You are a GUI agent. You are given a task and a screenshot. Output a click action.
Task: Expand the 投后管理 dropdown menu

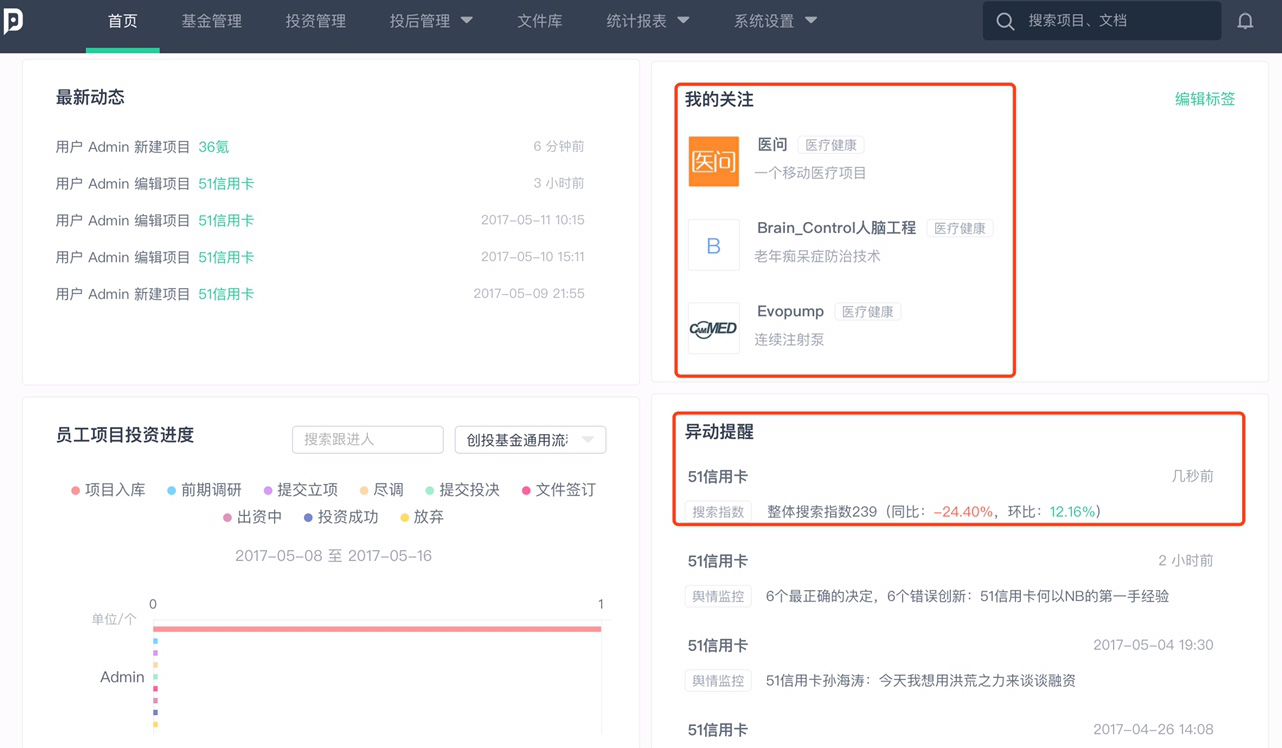431,21
